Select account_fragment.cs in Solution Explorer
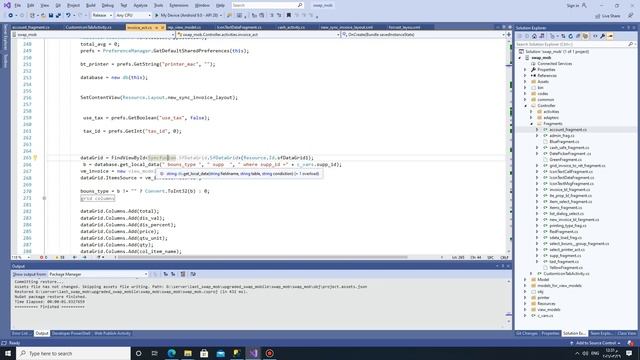 [568, 130]
